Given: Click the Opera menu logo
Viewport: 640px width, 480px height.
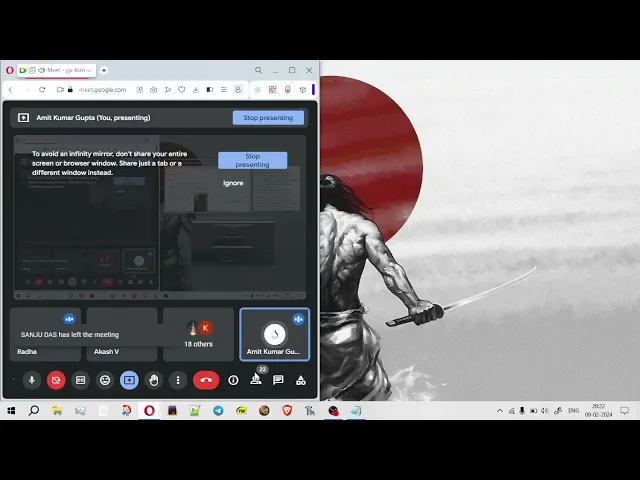Looking at the screenshot, I should (x=10, y=70).
